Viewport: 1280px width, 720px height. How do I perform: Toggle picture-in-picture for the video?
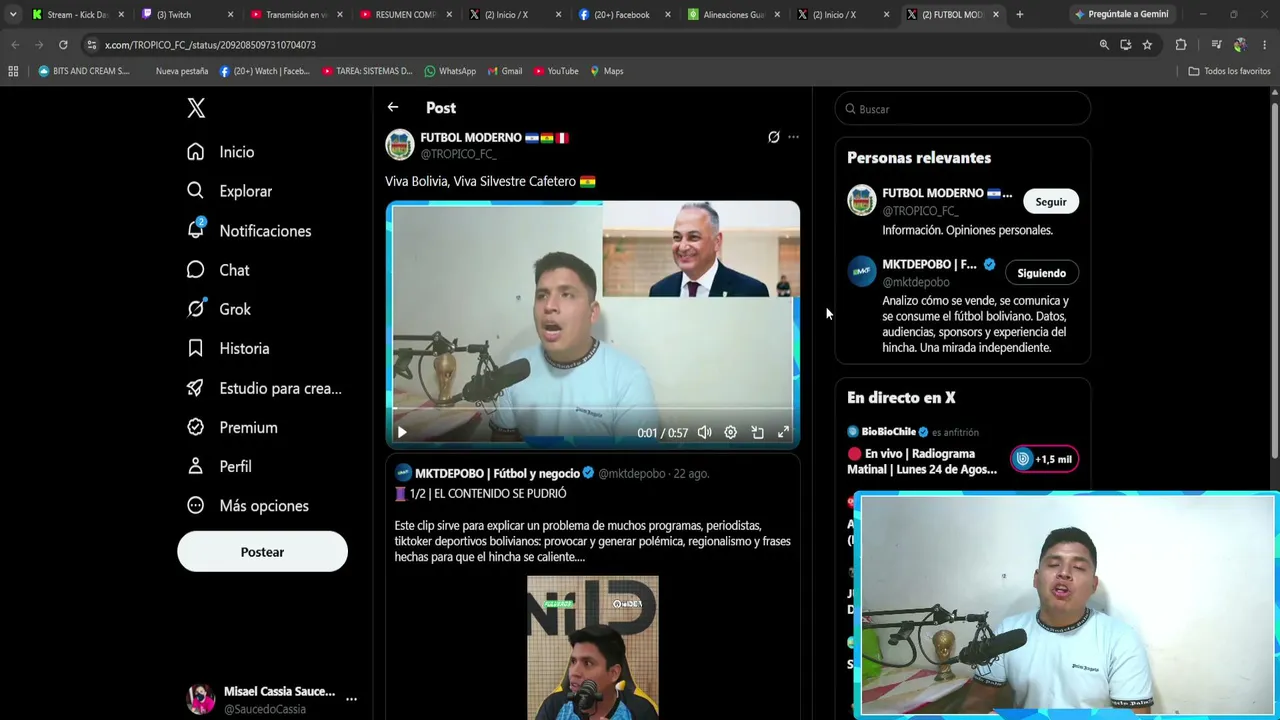pos(757,432)
